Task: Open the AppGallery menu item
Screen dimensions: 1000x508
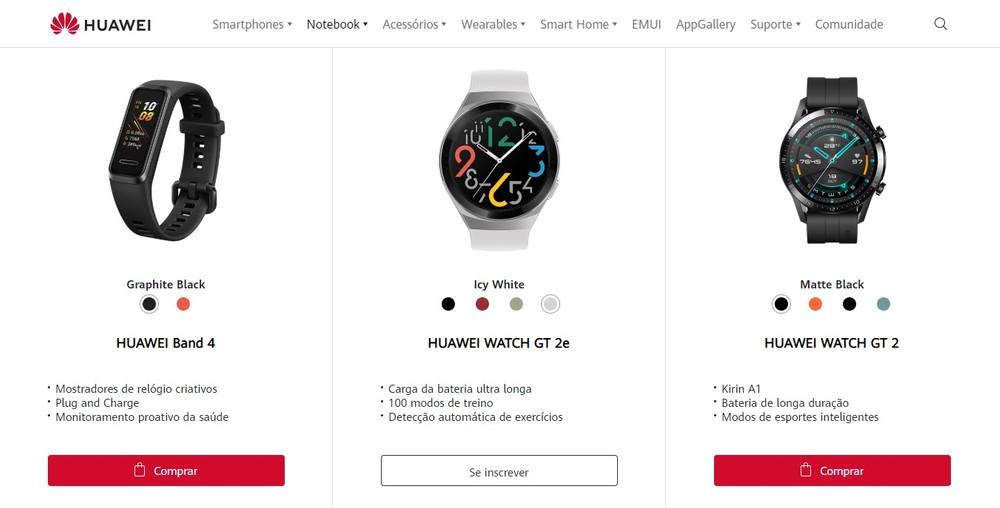Action: (705, 24)
